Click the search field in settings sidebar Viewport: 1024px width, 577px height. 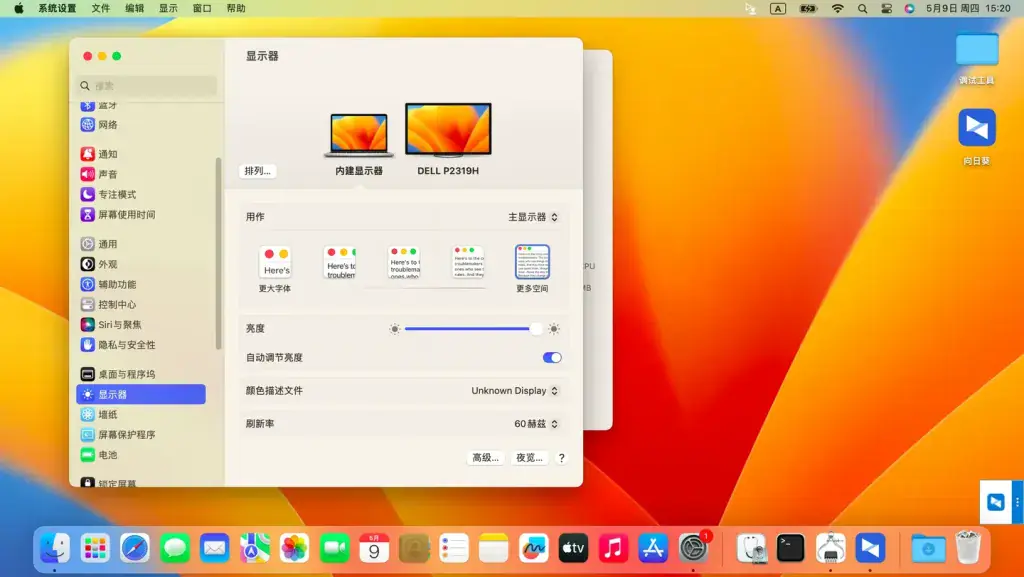147,86
